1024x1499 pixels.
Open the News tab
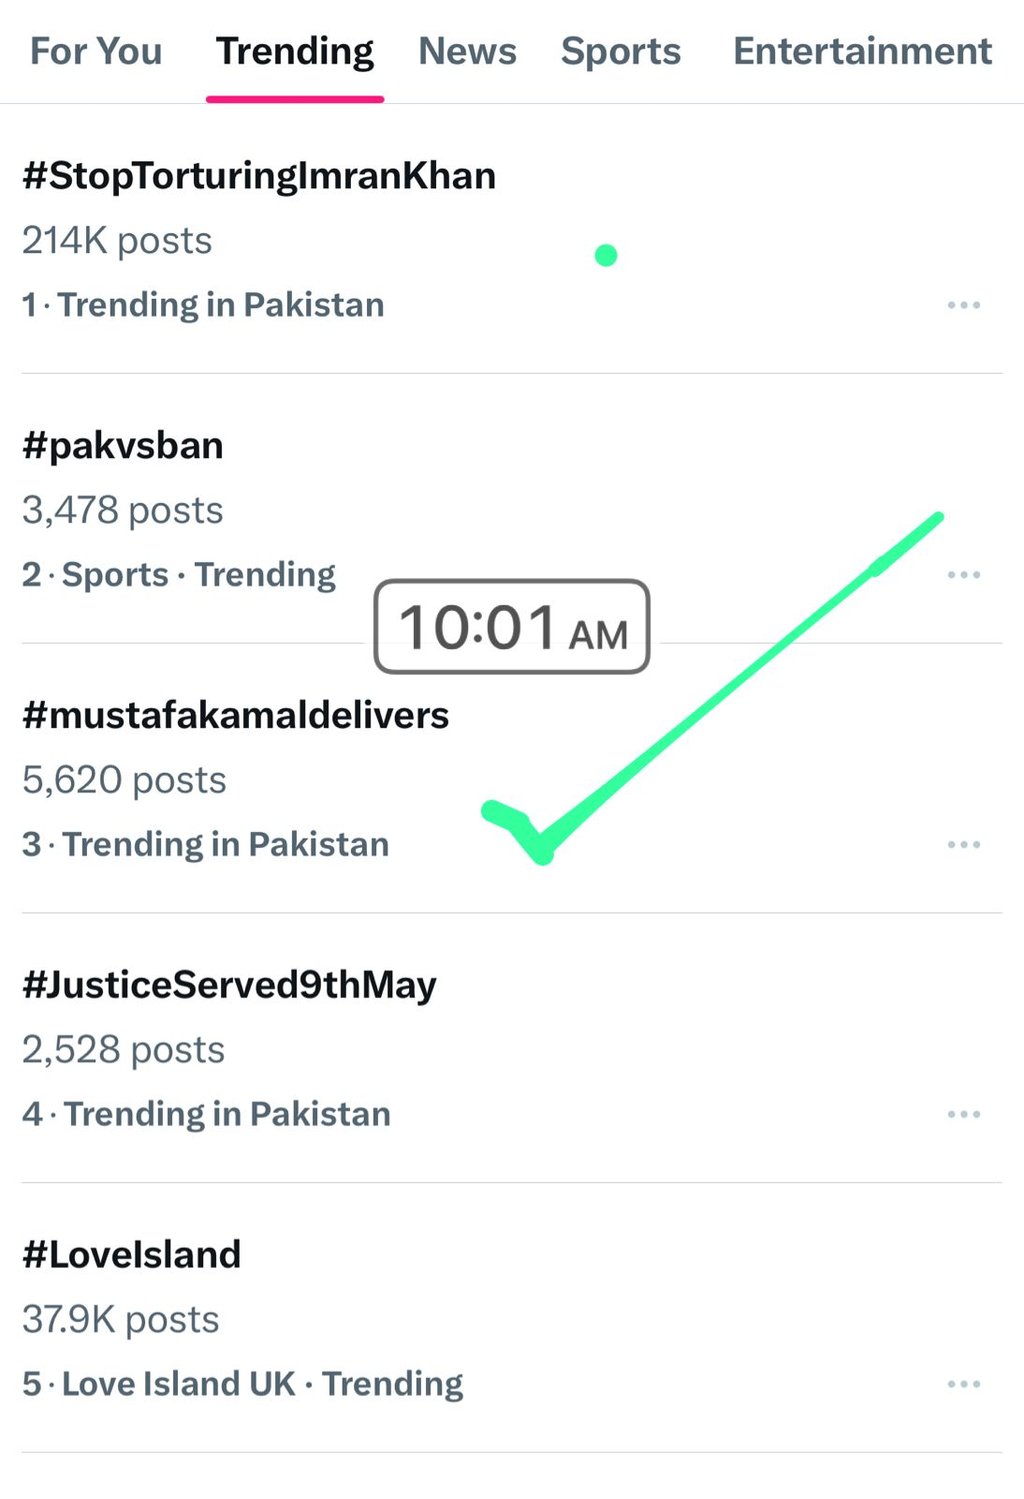pos(467,51)
